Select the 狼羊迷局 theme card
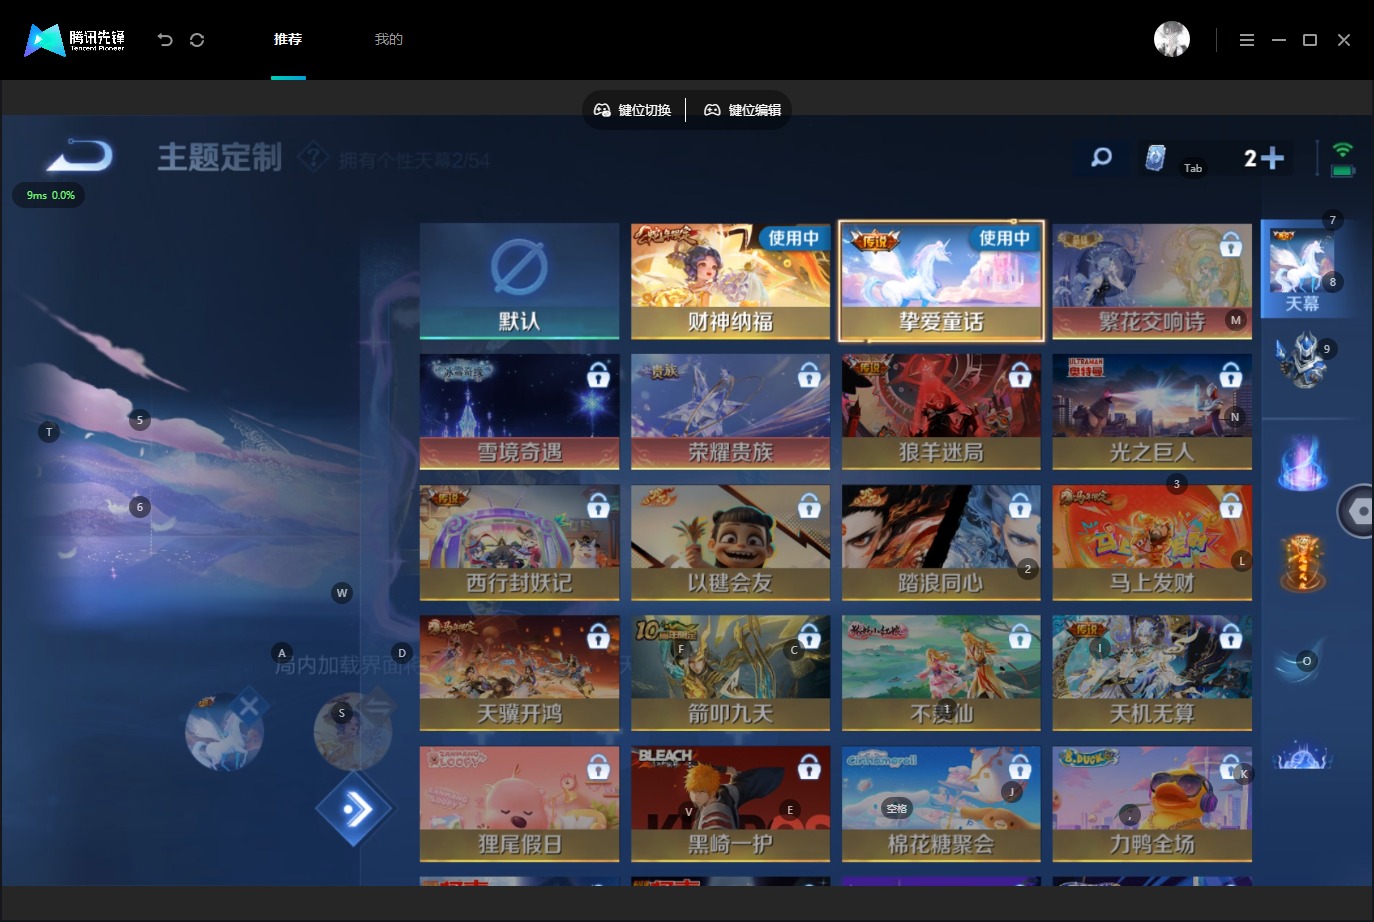Image resolution: width=1374 pixels, height=922 pixels. (941, 411)
